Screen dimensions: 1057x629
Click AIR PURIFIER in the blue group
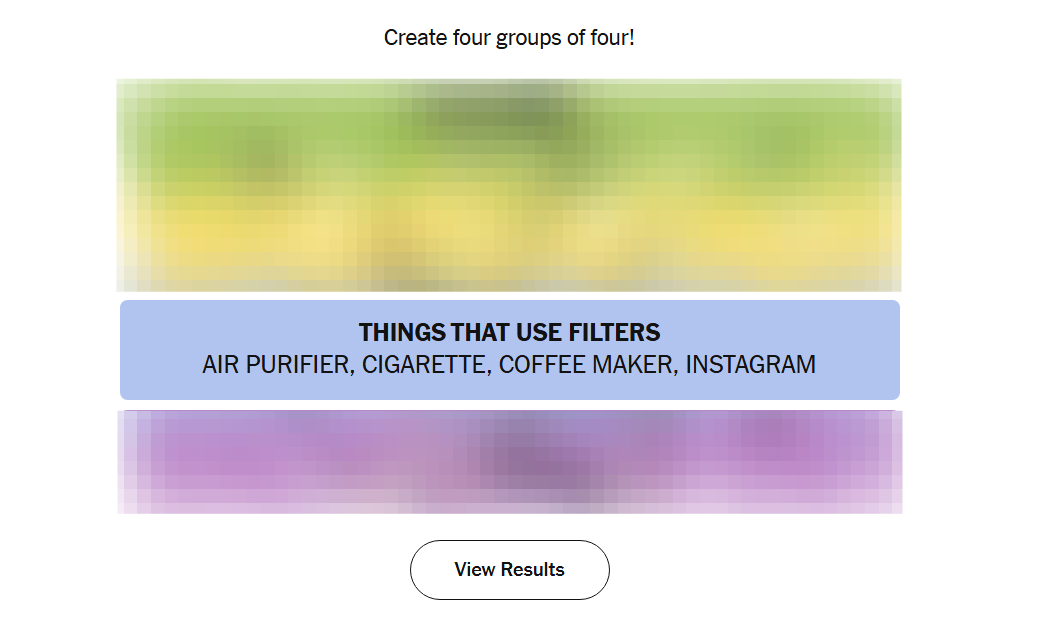coord(277,365)
